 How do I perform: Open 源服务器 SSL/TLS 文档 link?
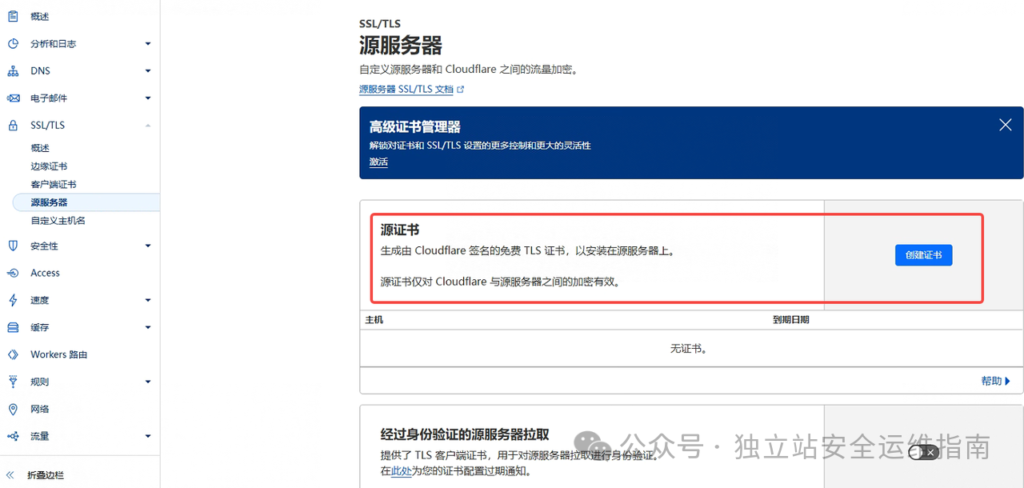click(406, 89)
